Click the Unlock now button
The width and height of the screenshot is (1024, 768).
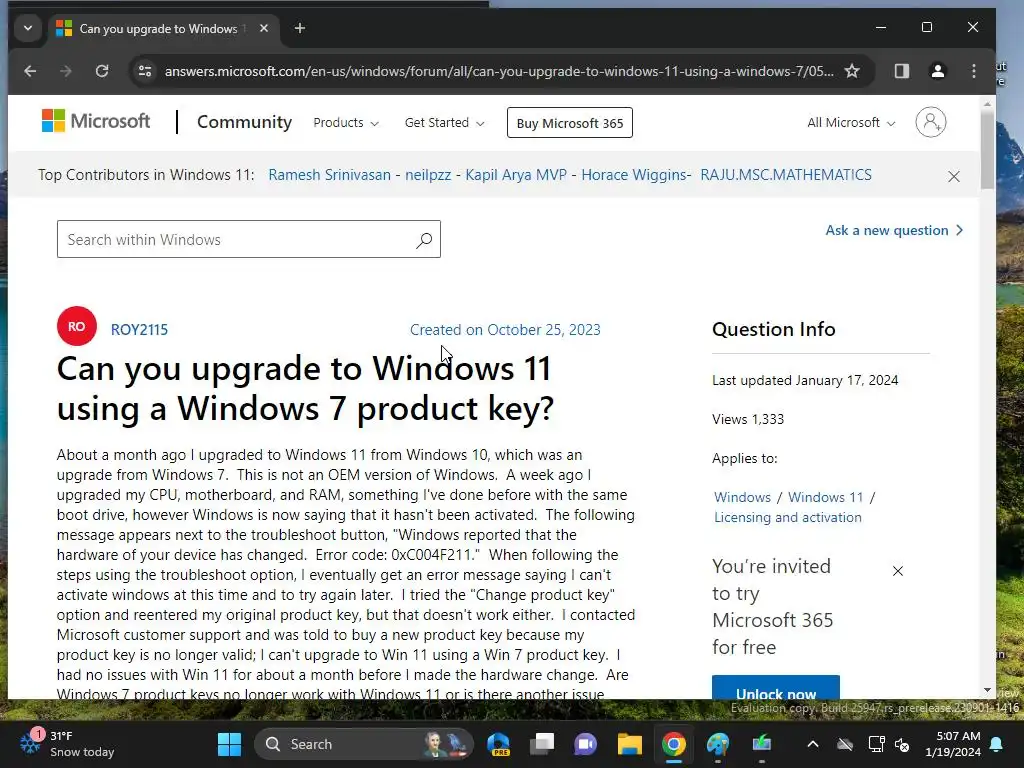click(776, 688)
